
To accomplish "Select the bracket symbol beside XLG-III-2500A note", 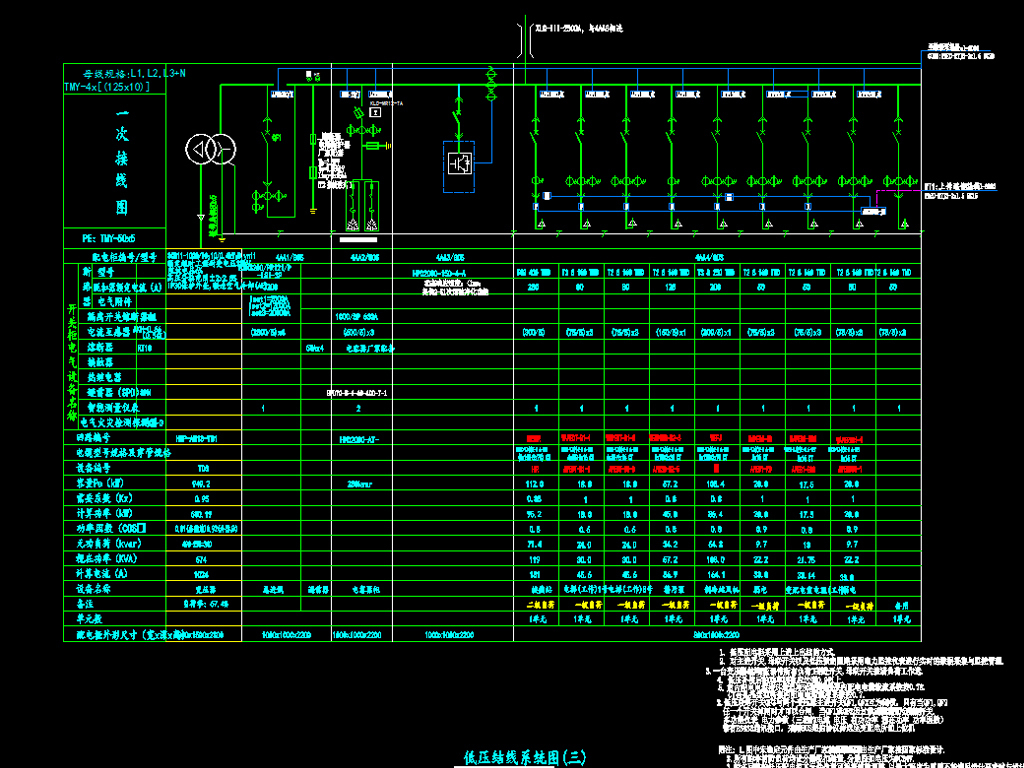I will click(522, 37).
